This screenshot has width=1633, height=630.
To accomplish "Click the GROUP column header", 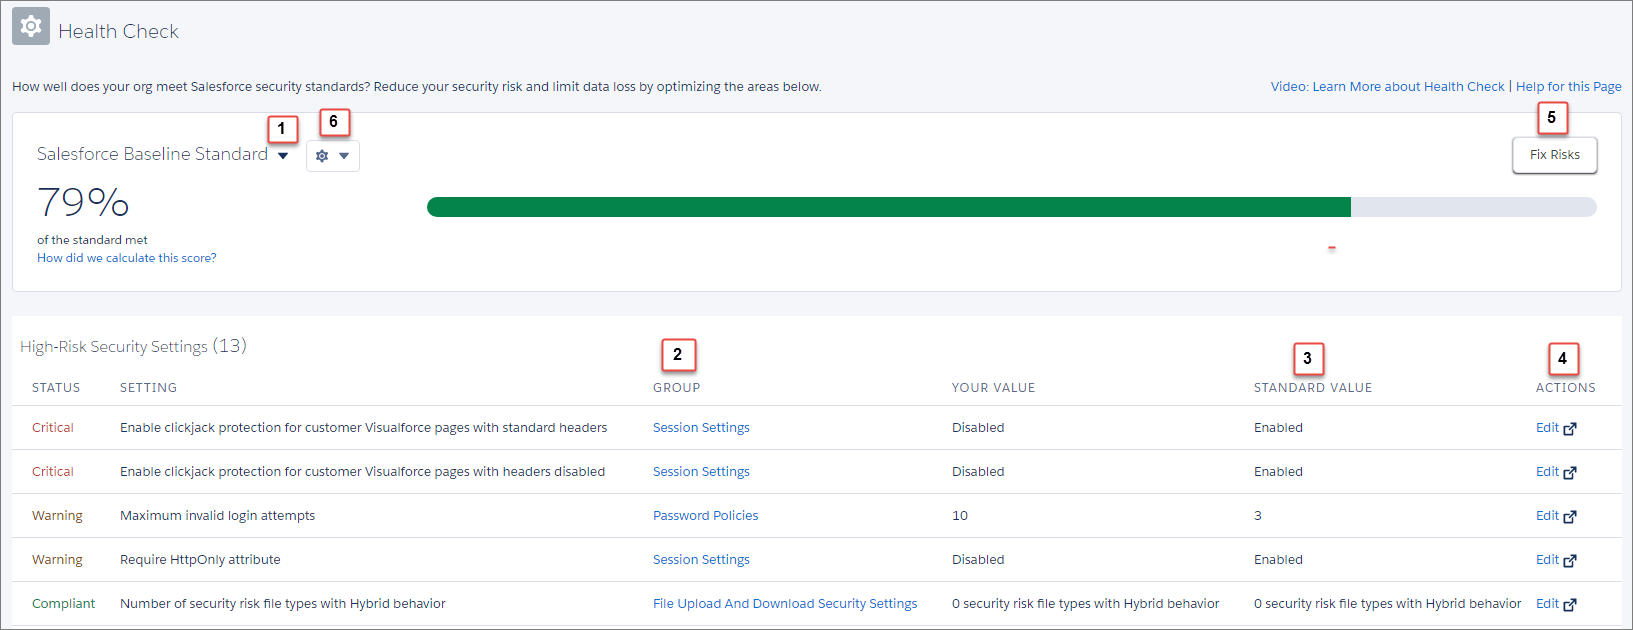I will tap(677, 388).
